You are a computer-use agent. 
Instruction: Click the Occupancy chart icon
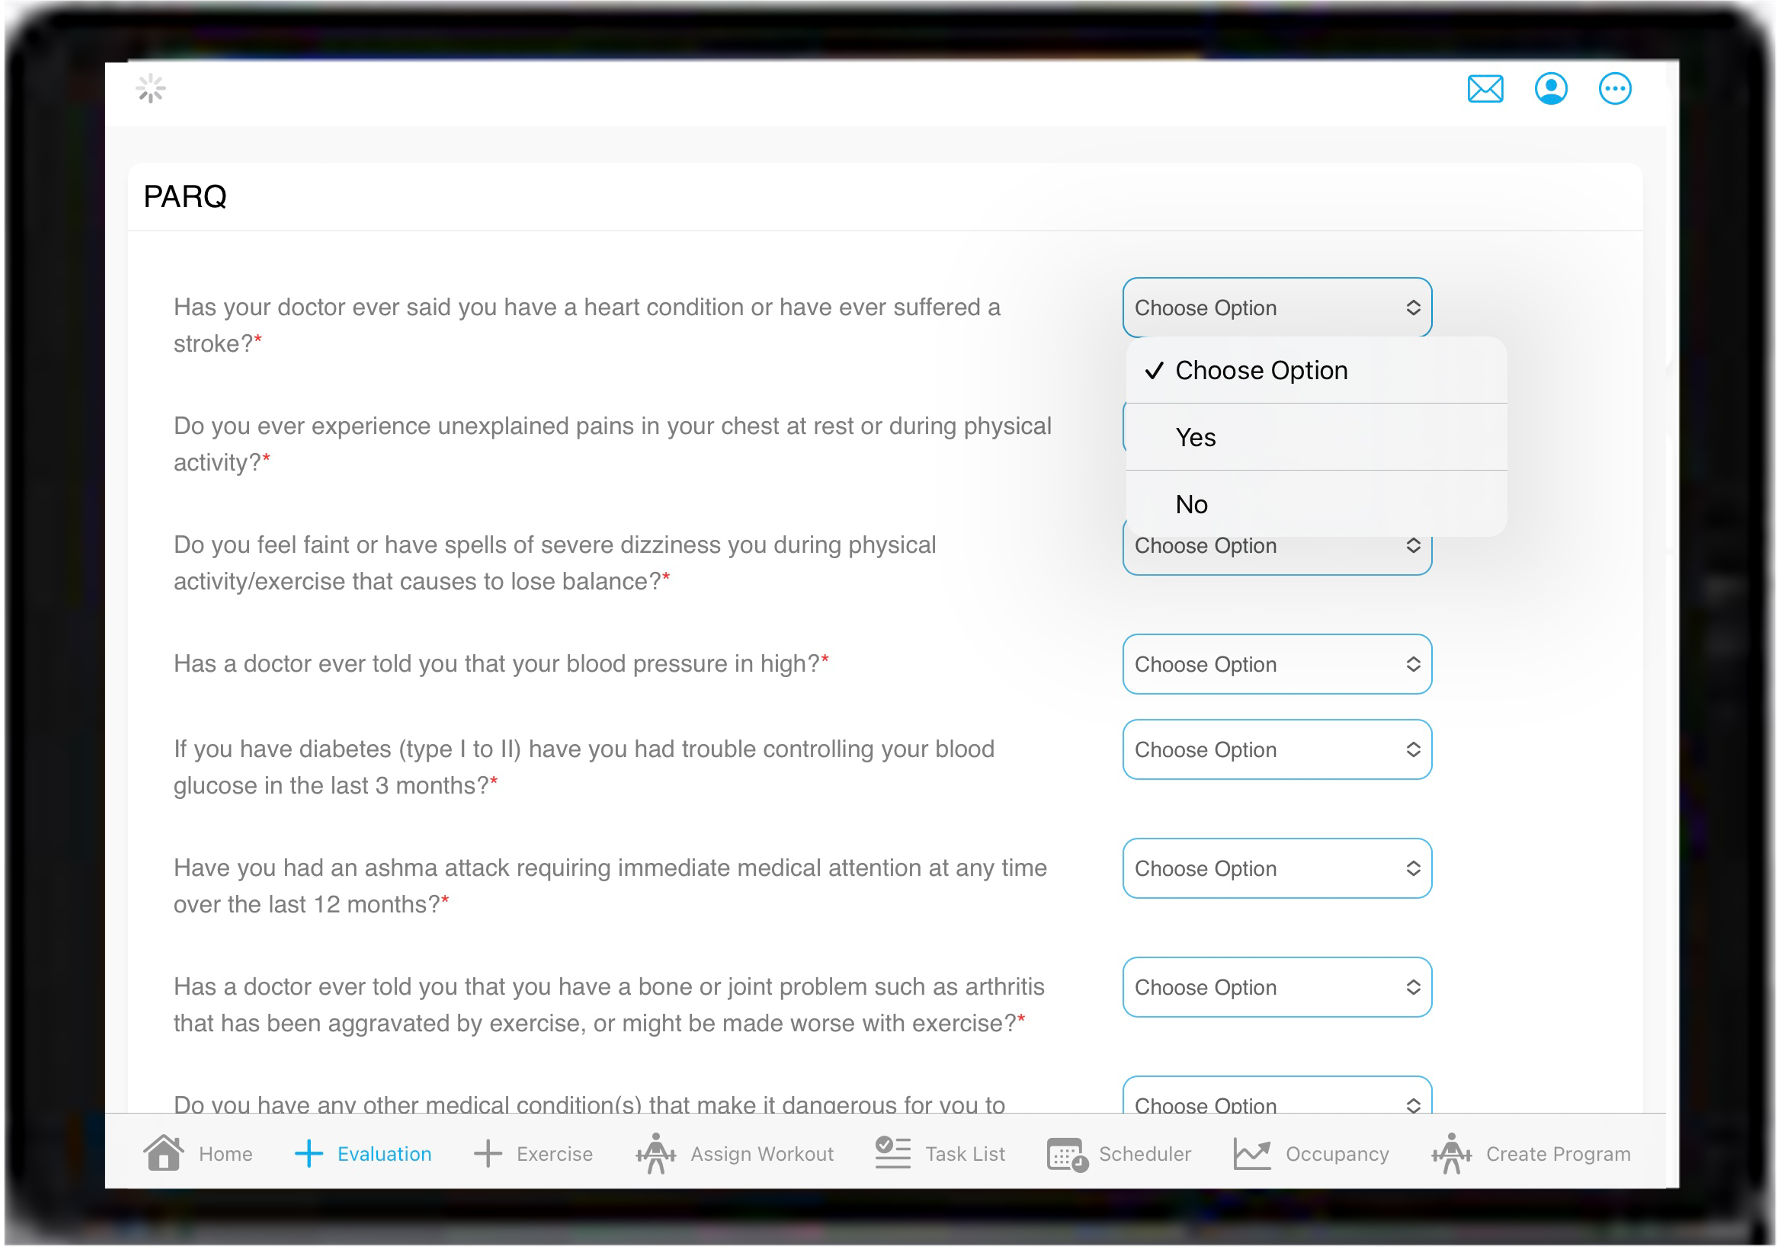pyautogui.click(x=1252, y=1153)
